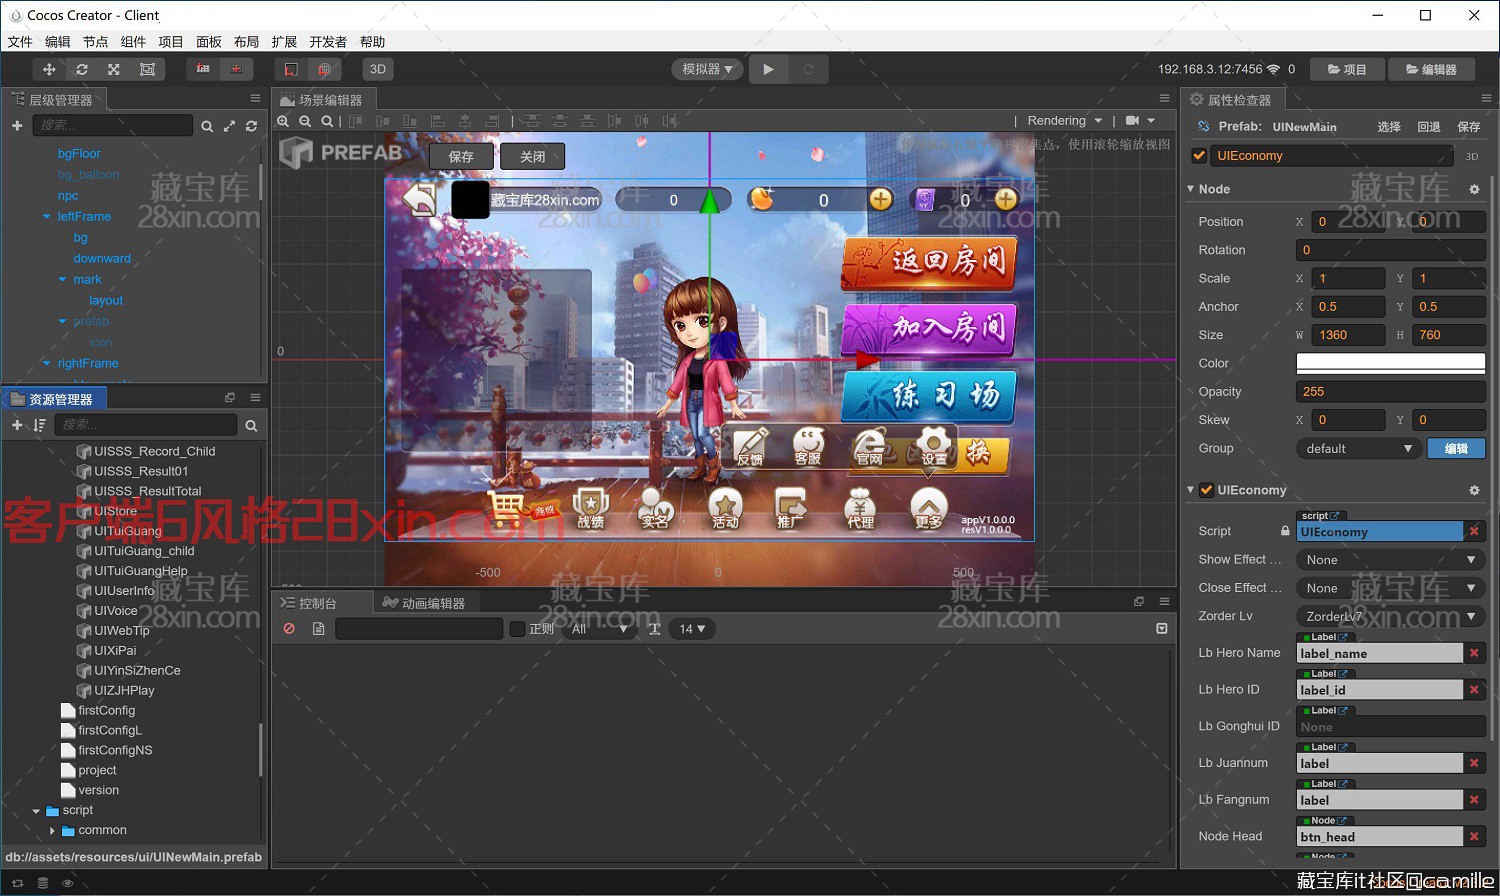The image size is (1500, 896).
Task: Select the Rect transform tool
Action: click(147, 69)
